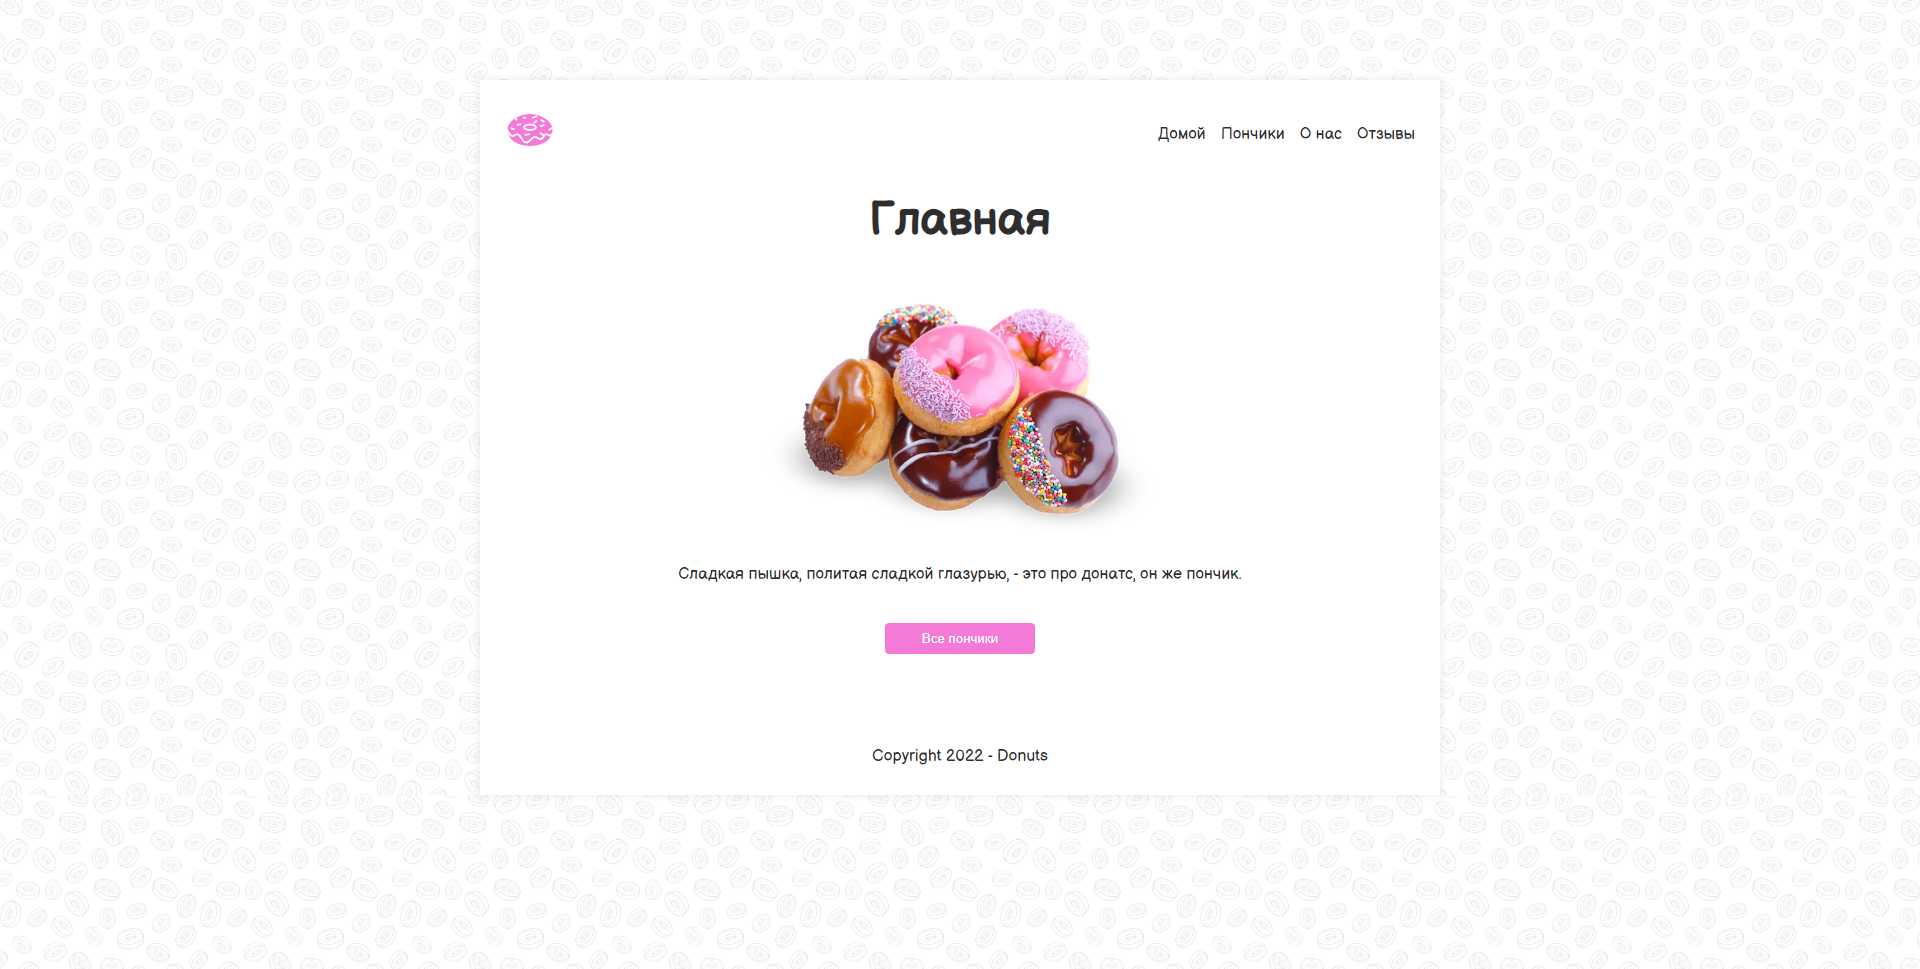The width and height of the screenshot is (1920, 969).
Task: Click the pink frosted donut in the image
Action: 955,378
